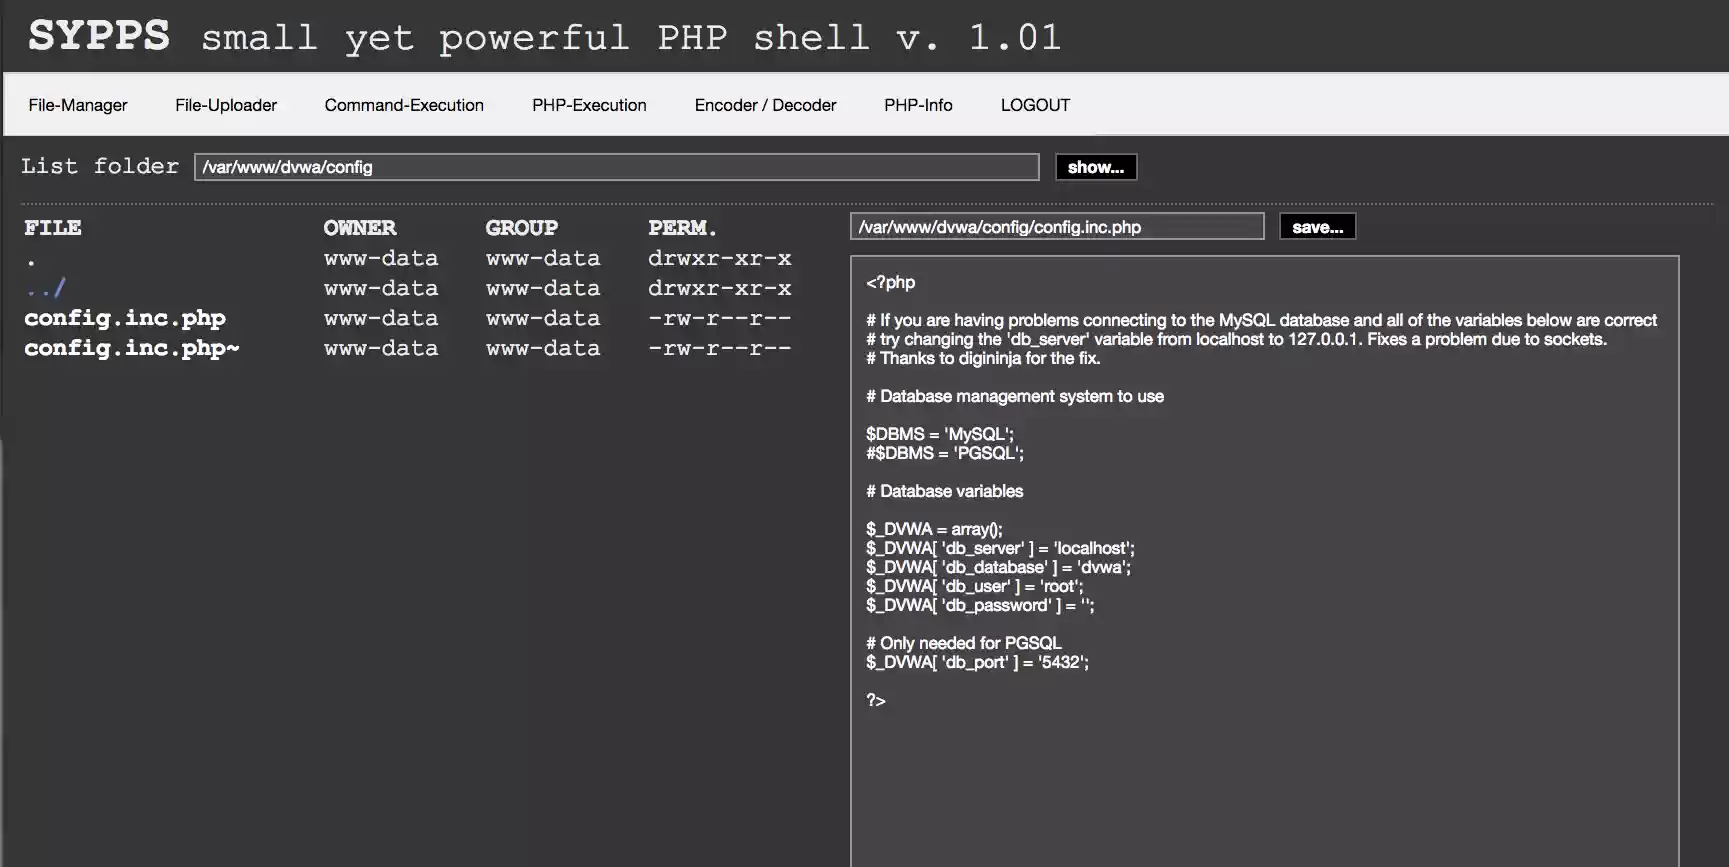Click the <?php opening tag

(891, 282)
